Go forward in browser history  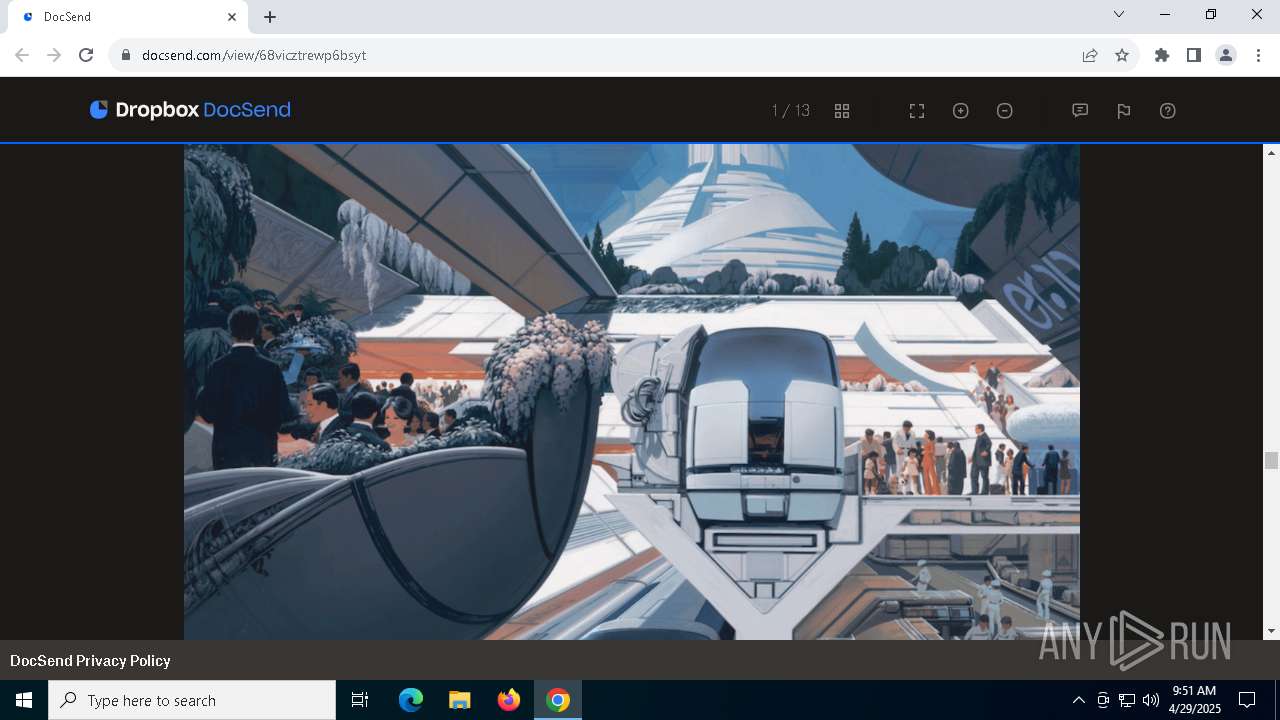54,55
